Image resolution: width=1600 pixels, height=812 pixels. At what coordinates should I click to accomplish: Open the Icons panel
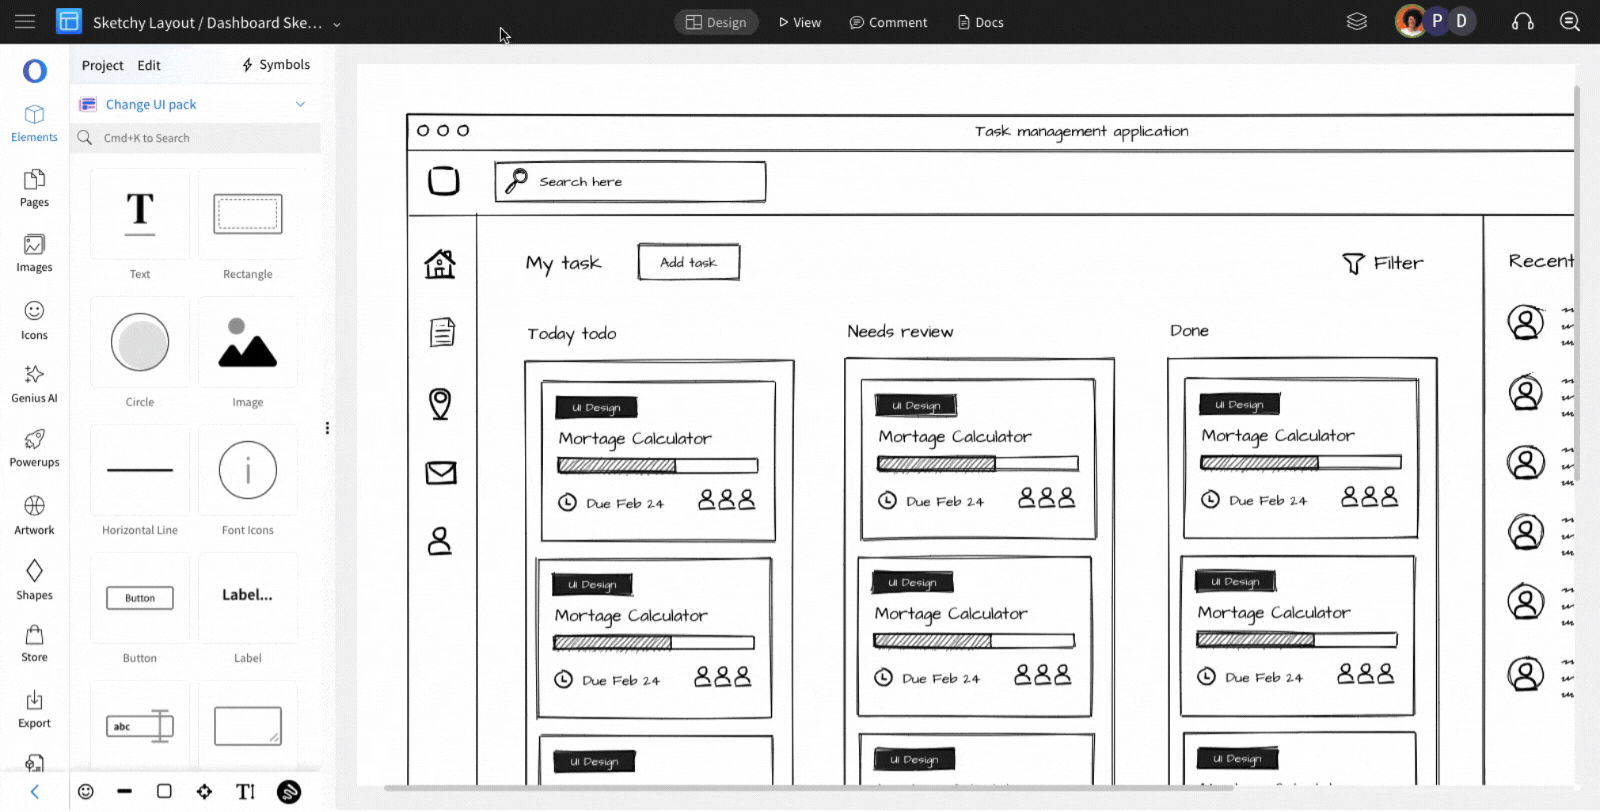[34, 320]
